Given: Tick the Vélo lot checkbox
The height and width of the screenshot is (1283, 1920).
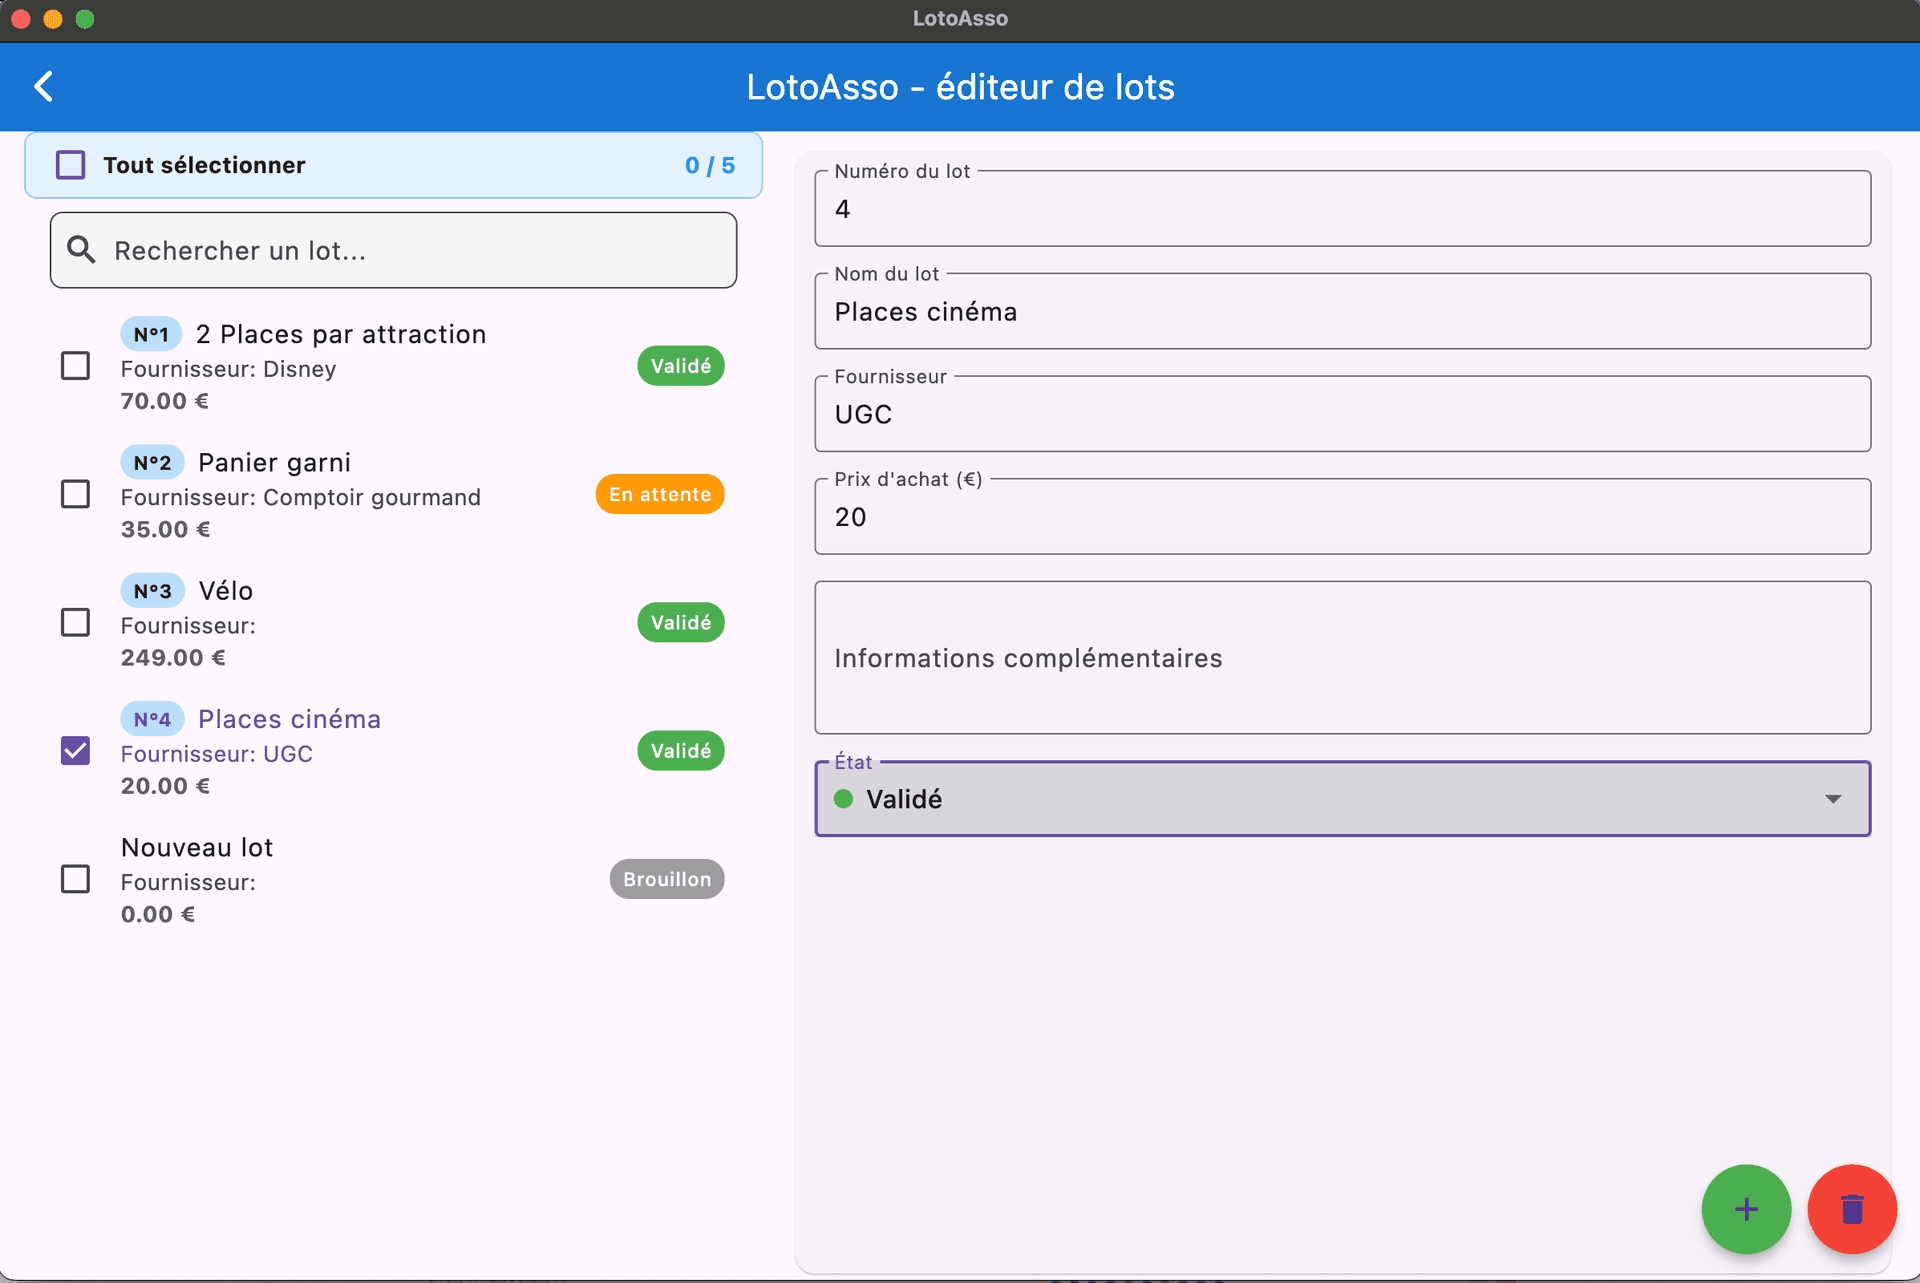Looking at the screenshot, I should 76,622.
